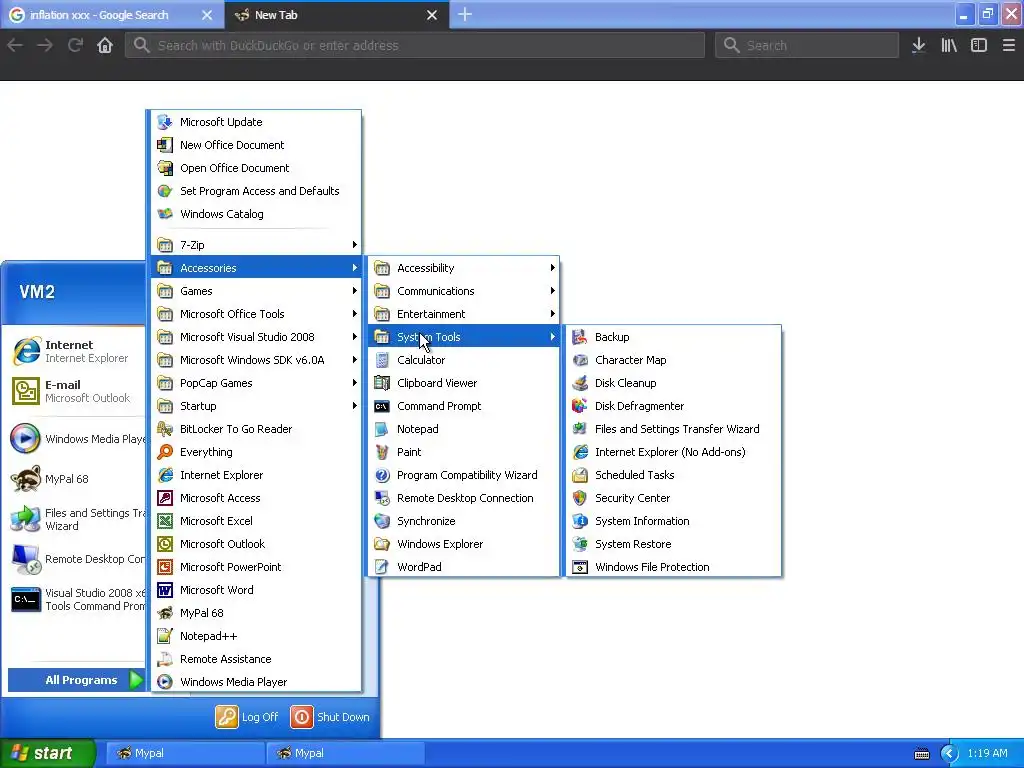Switch to the inflation xxx Google Search tab
Screen dimensions: 1024x768
pos(111,14)
